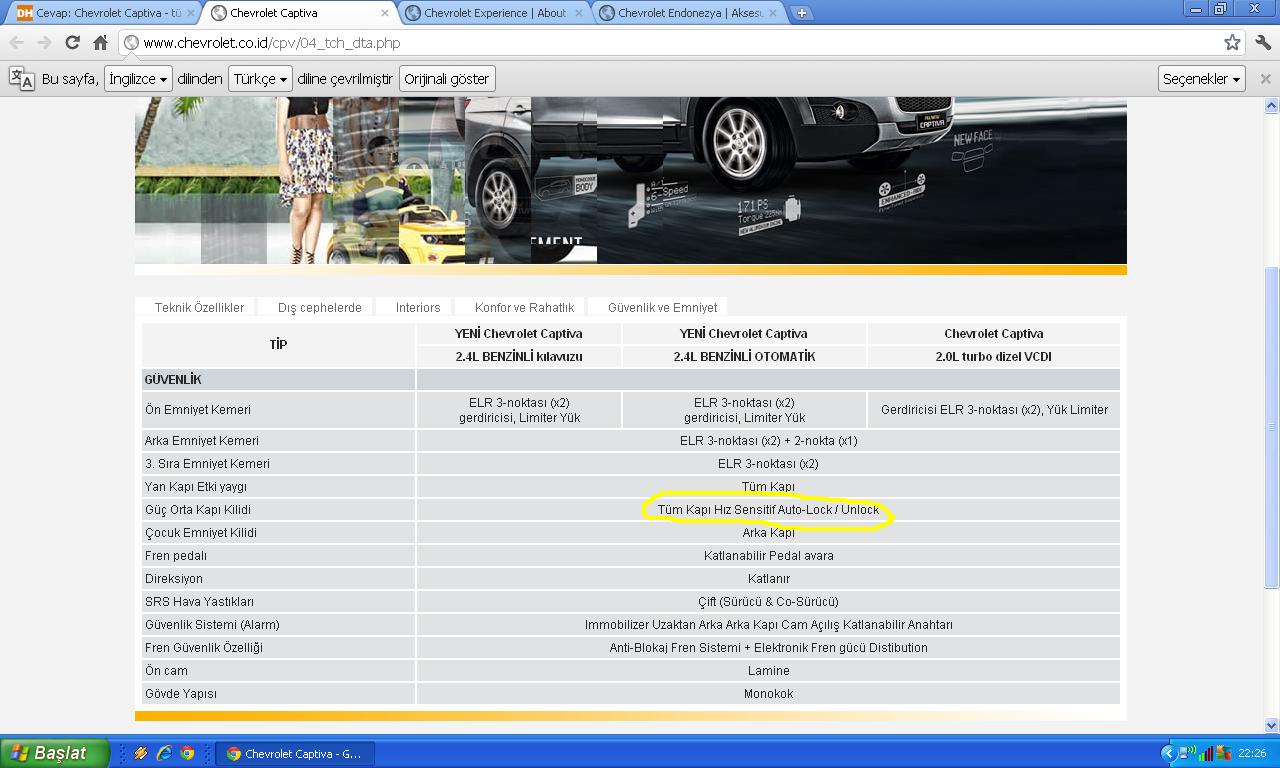Open the target language Türkçe dropdown
Image resolution: width=1280 pixels, height=768 pixels.
click(x=260, y=78)
